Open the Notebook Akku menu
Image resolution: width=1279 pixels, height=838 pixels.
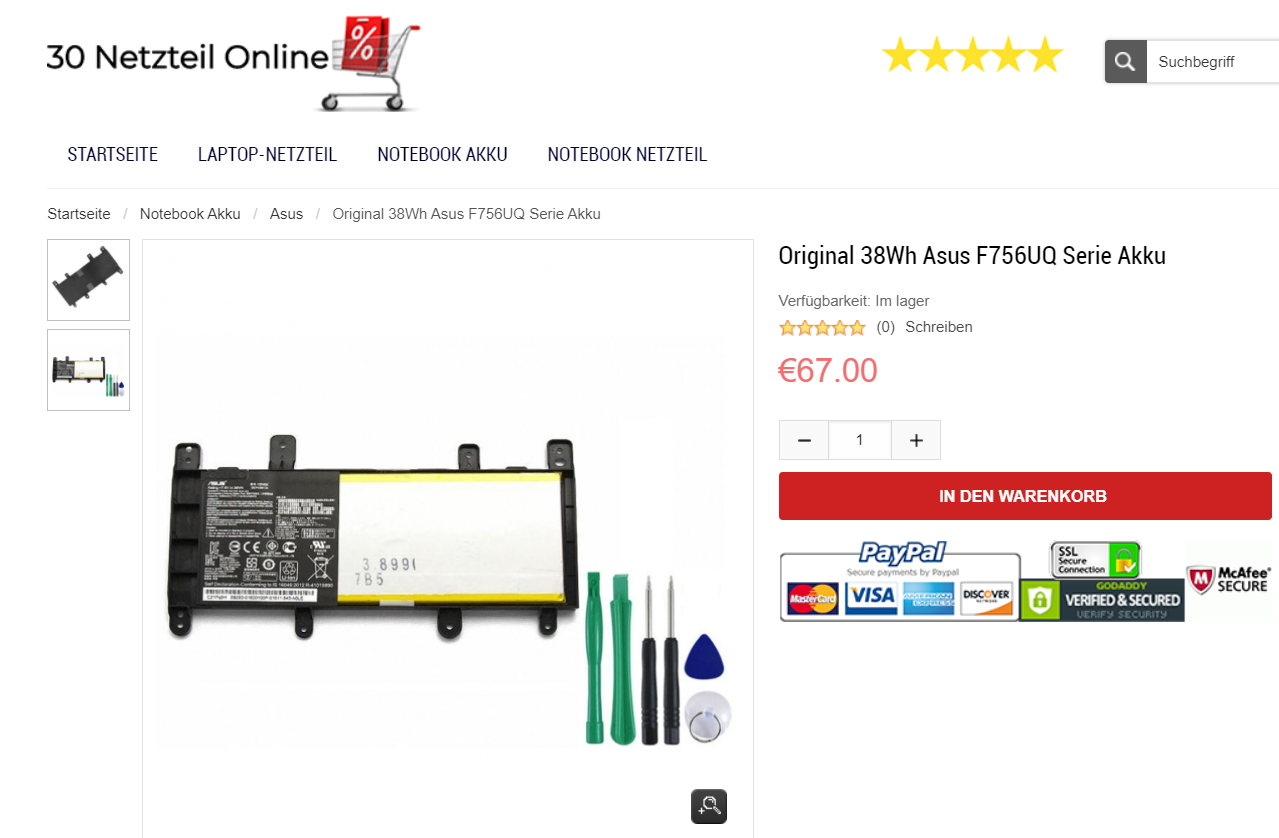click(x=442, y=154)
